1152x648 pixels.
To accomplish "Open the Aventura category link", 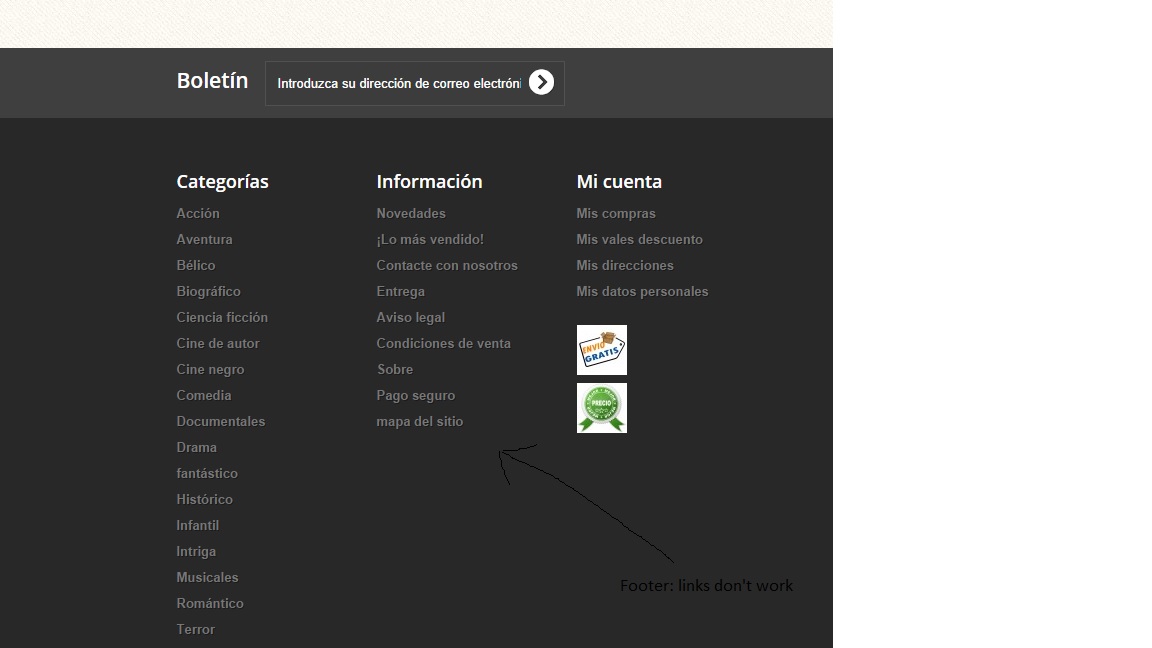I will coord(204,240).
